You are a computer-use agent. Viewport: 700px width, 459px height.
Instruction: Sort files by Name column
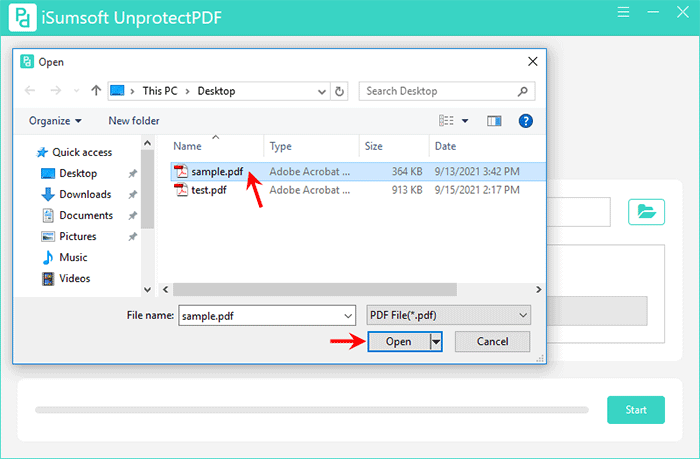(x=188, y=146)
